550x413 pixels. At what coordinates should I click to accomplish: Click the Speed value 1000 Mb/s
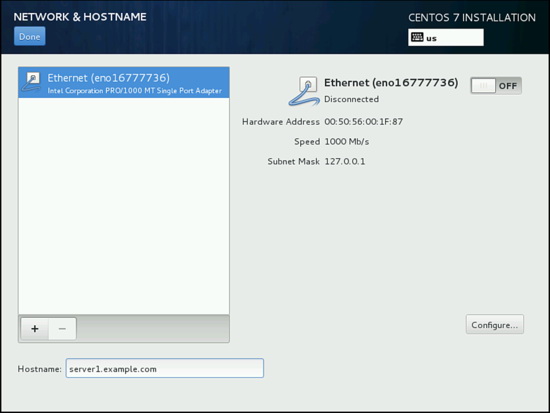tap(347, 142)
